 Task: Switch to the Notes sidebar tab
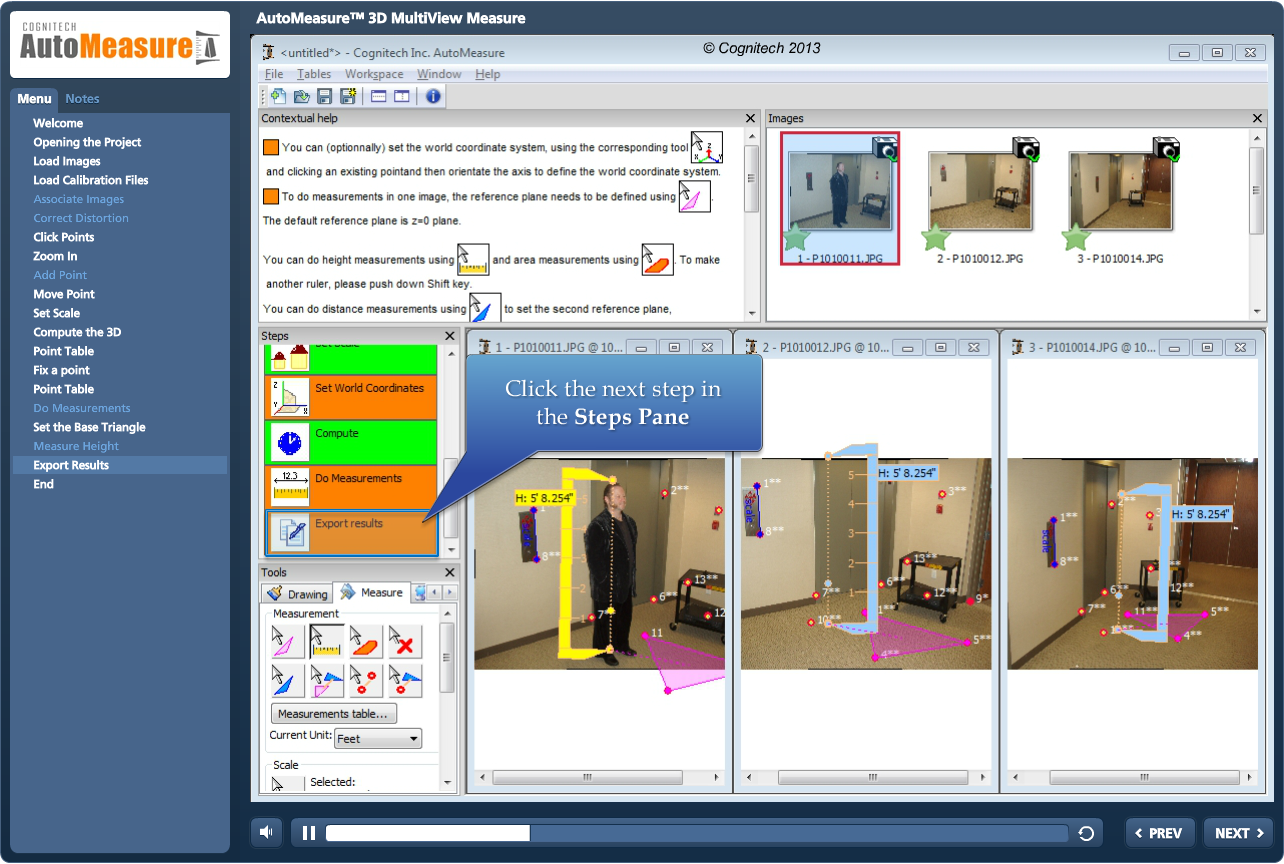tap(82, 98)
